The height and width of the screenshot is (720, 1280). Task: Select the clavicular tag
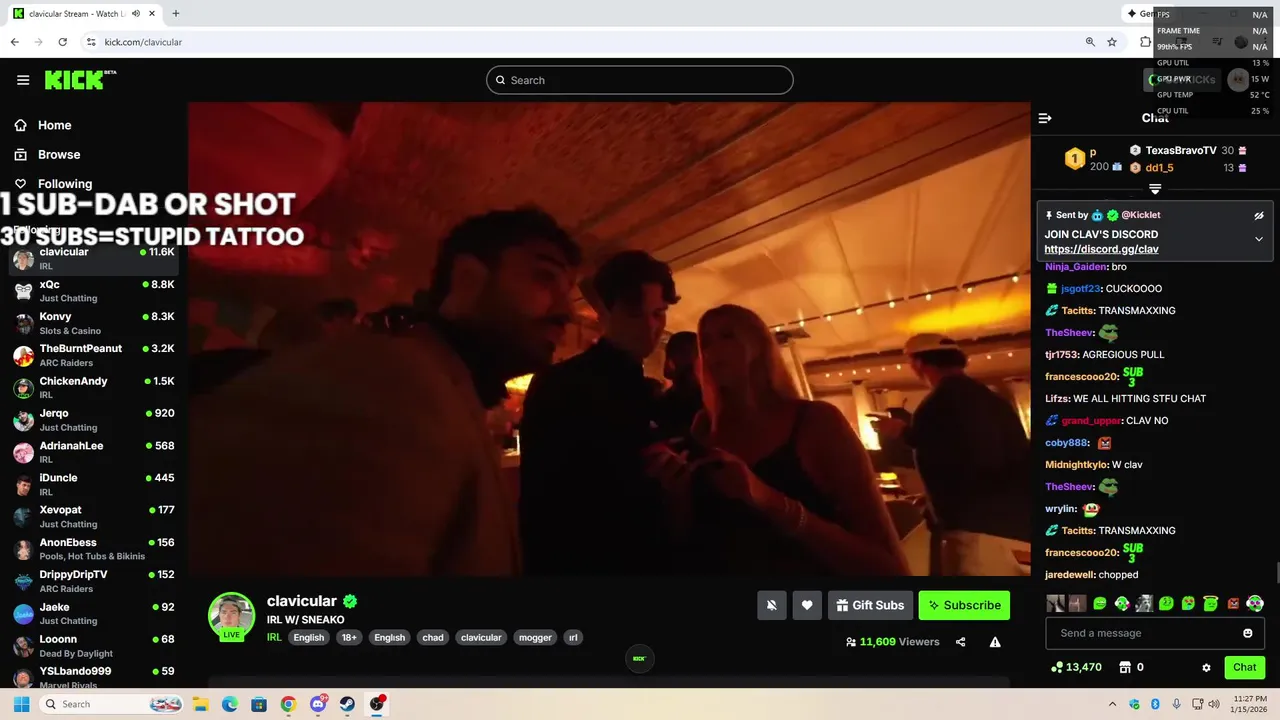[481, 637]
